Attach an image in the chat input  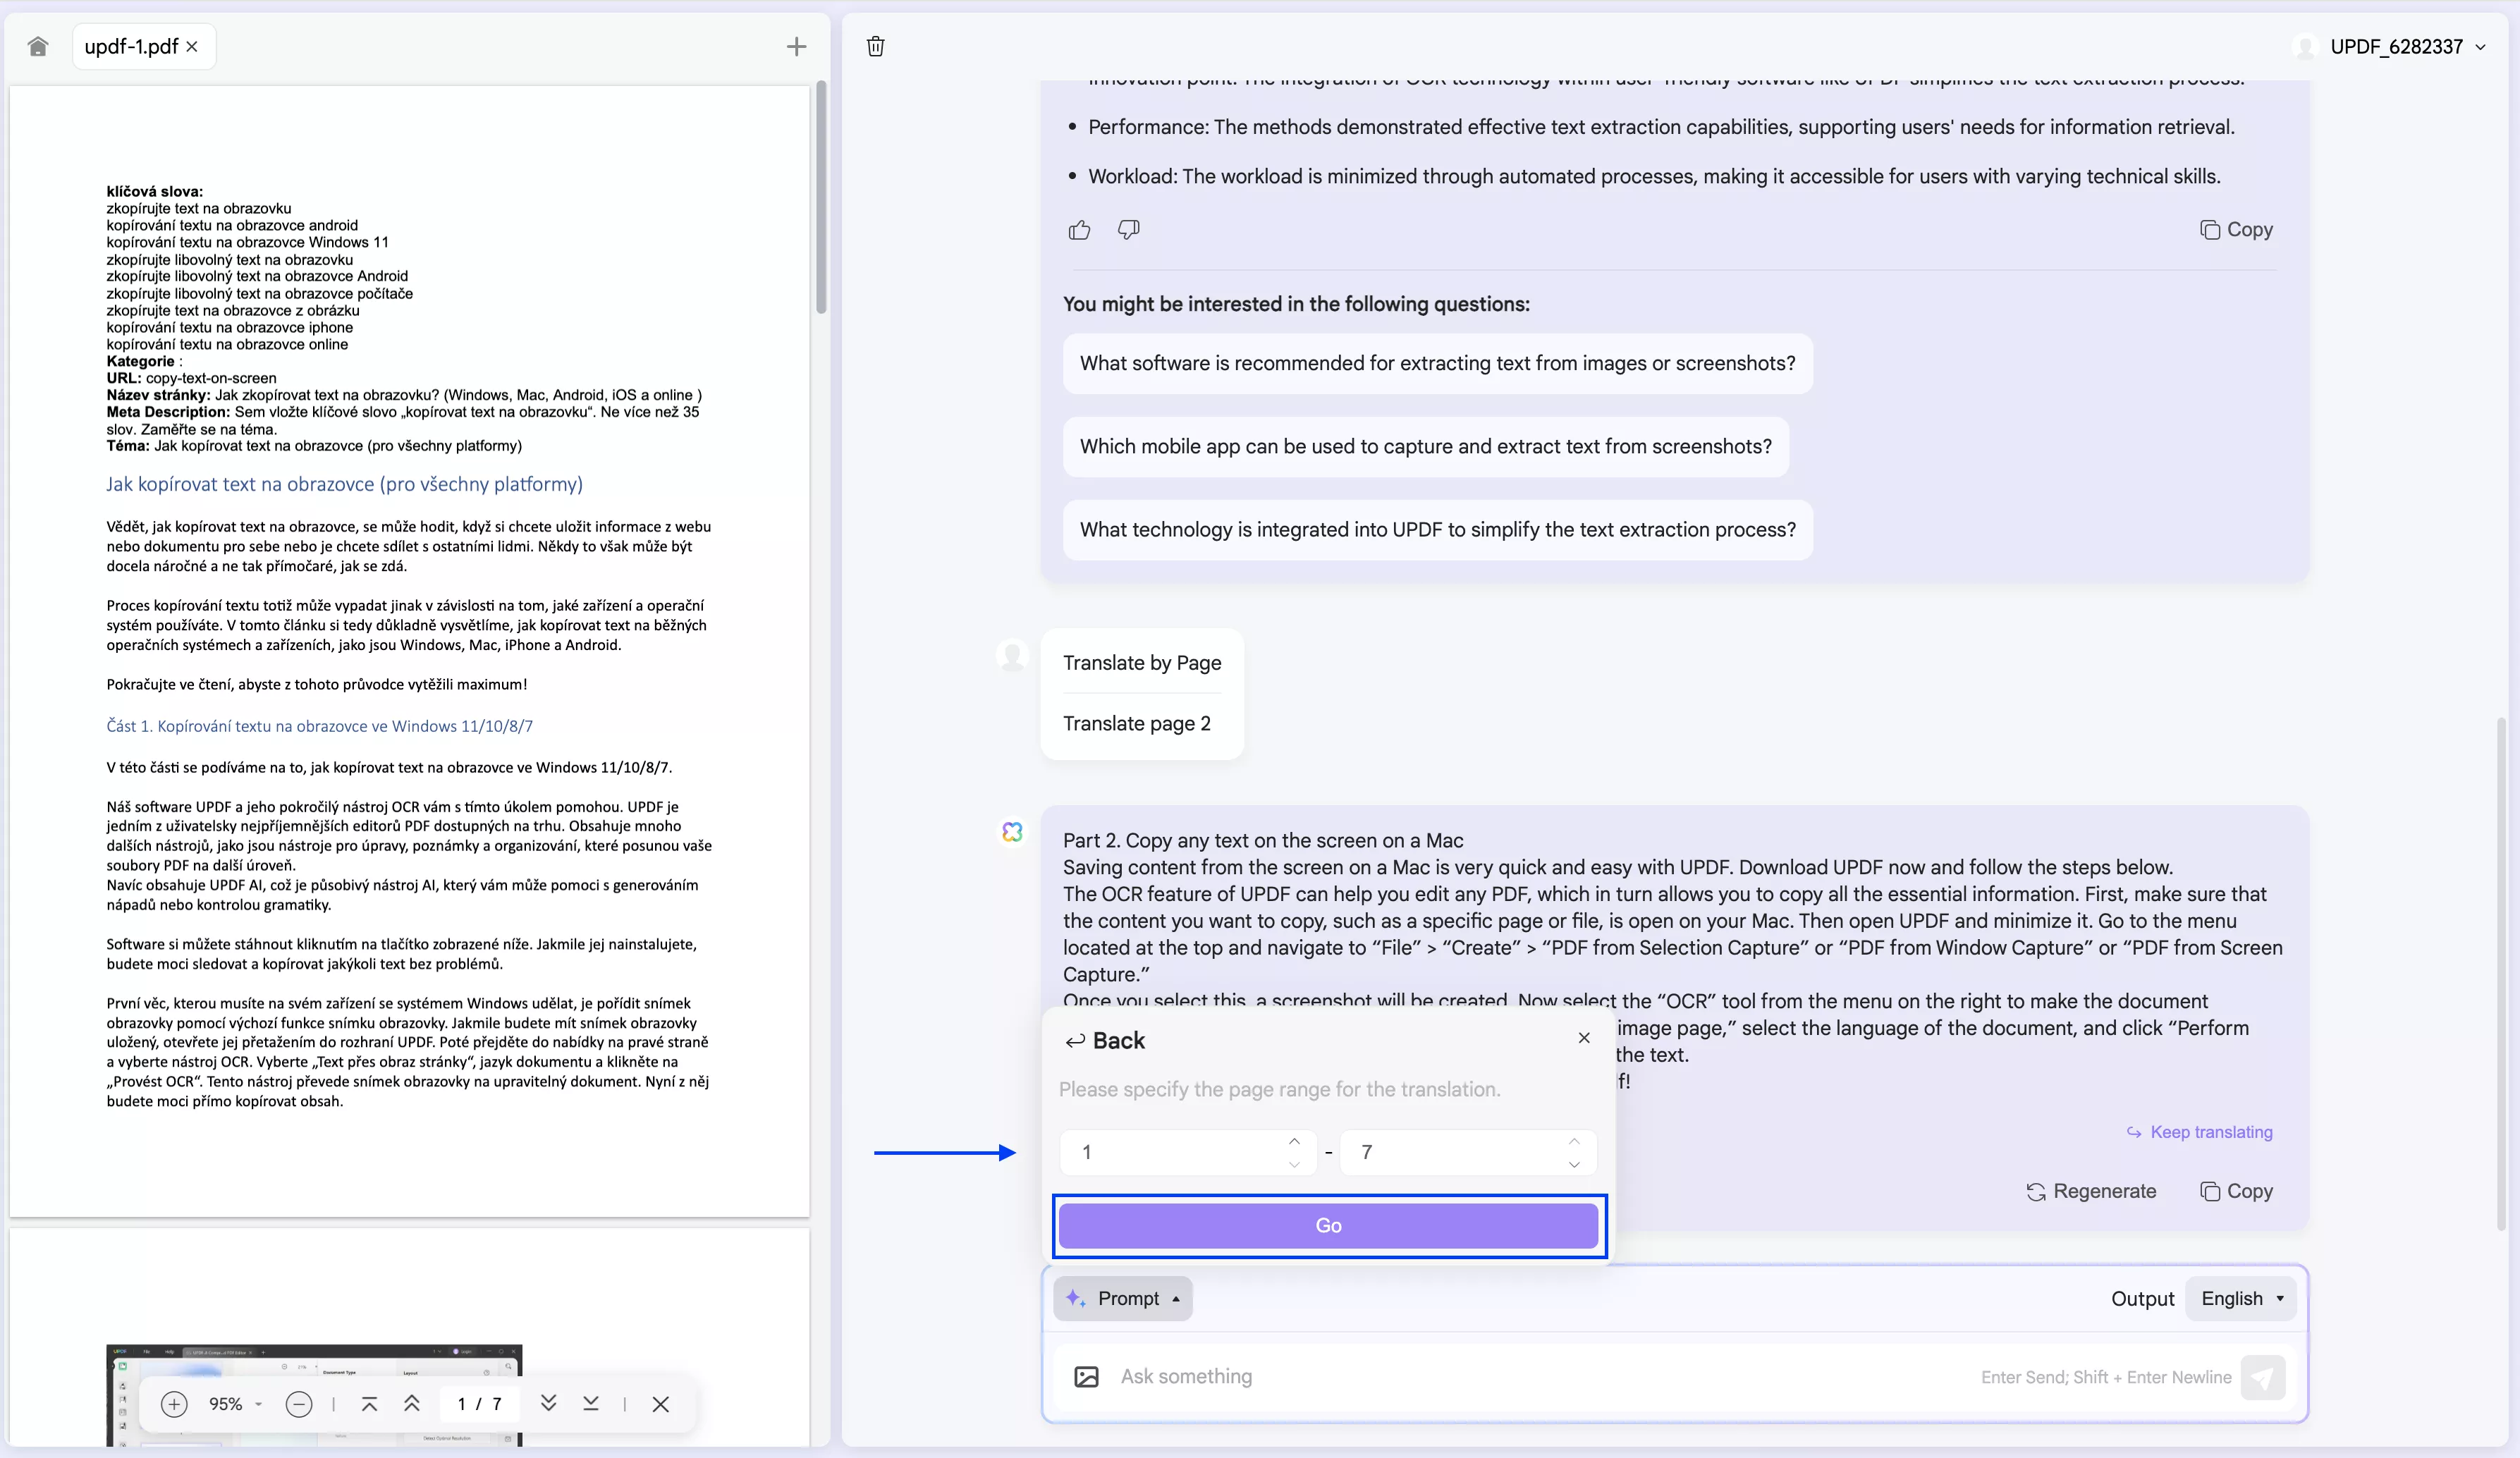[x=1086, y=1377]
